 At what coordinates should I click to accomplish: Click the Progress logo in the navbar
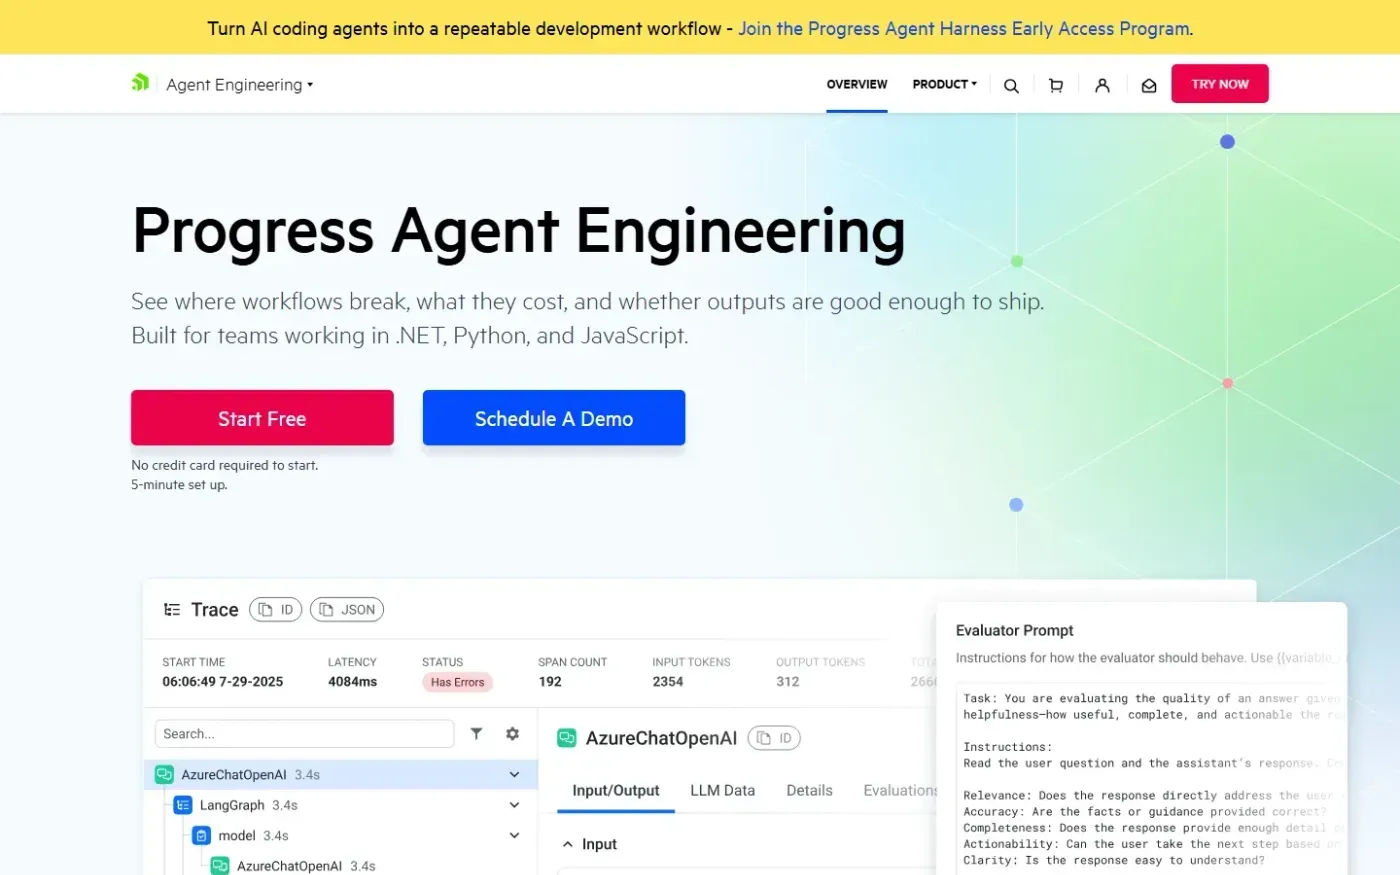pyautogui.click(x=140, y=83)
